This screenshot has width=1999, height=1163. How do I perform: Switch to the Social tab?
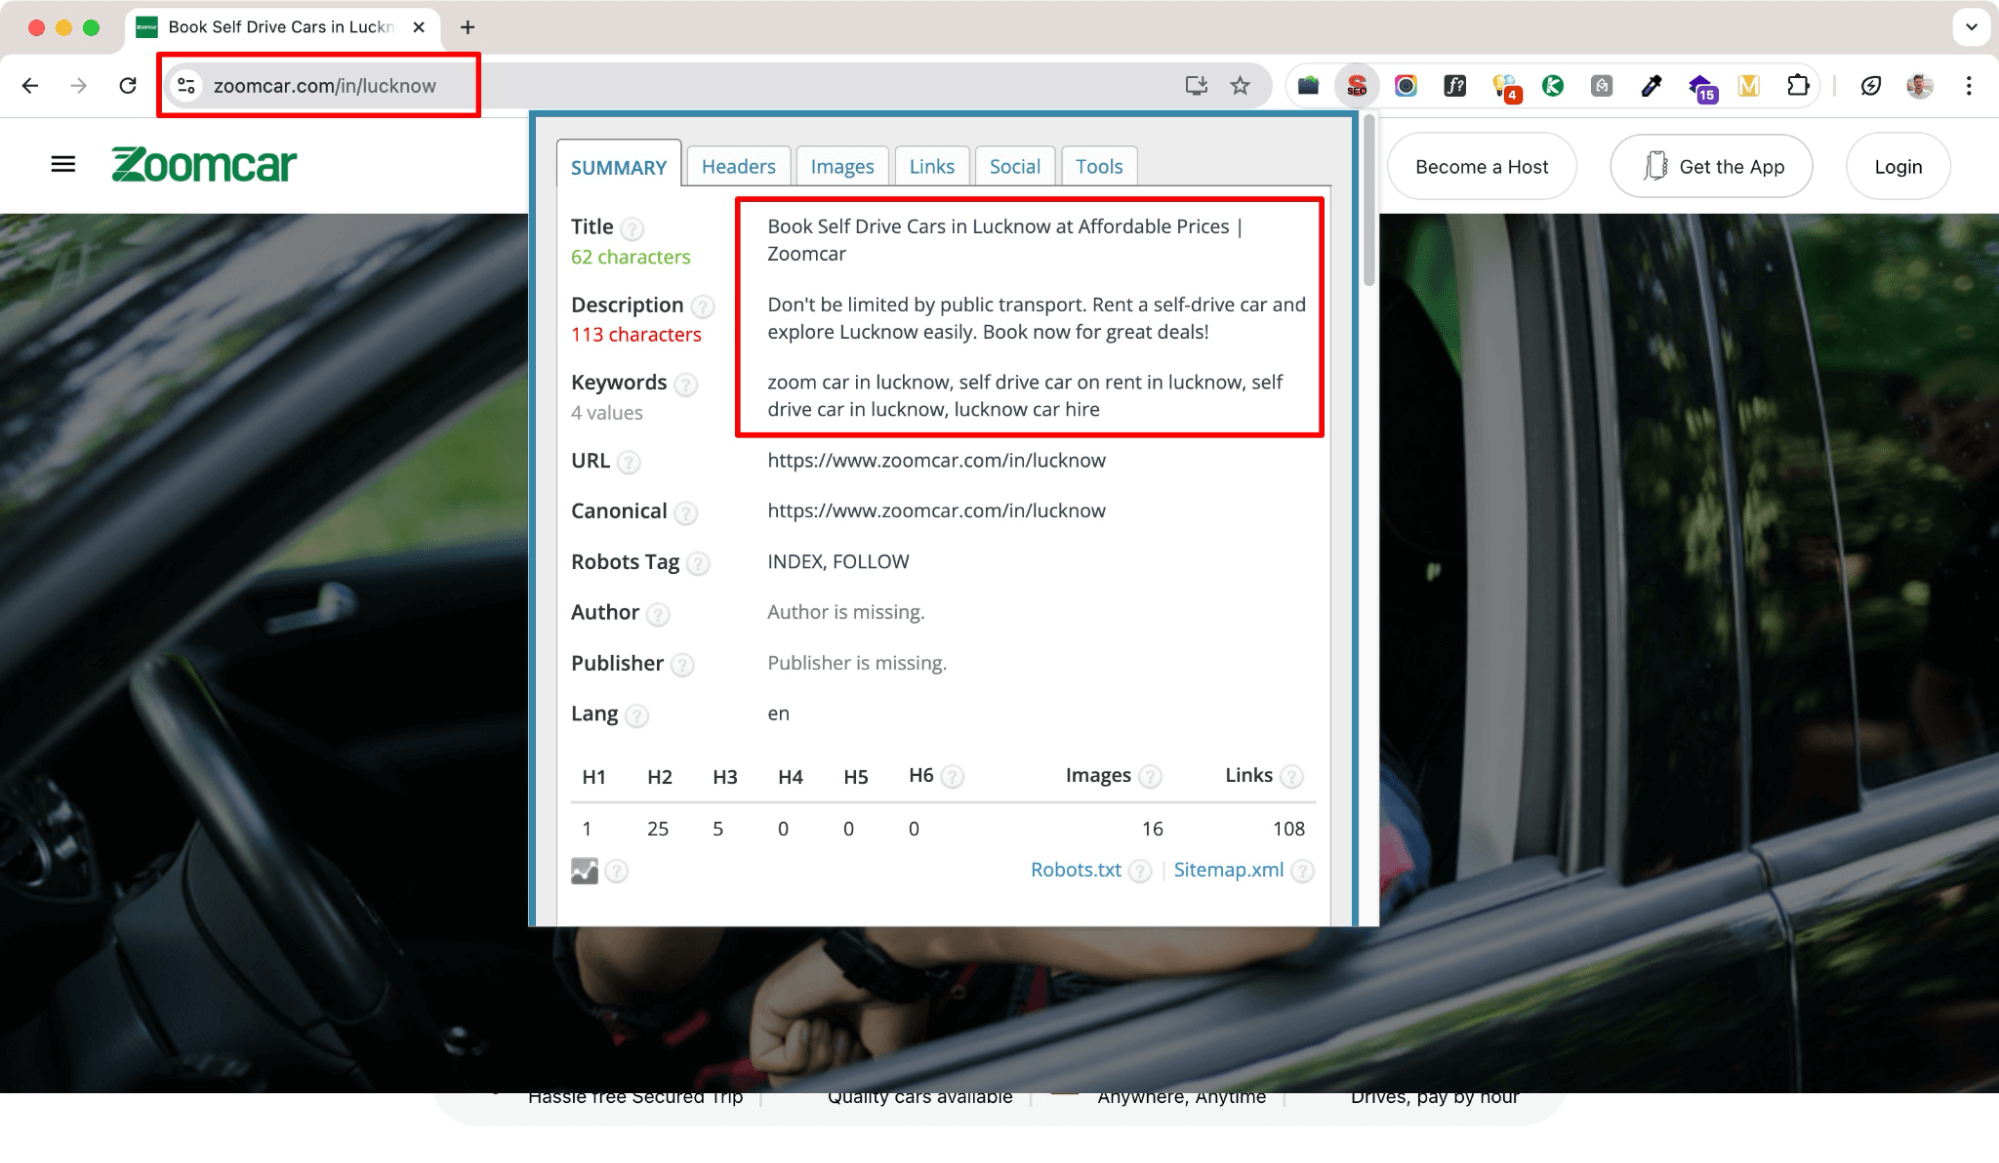[1014, 166]
